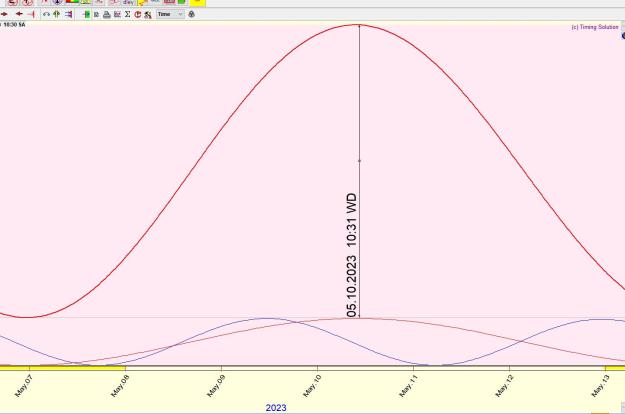Click the May.09 date label on axis
625x414 pixels.
point(216,386)
